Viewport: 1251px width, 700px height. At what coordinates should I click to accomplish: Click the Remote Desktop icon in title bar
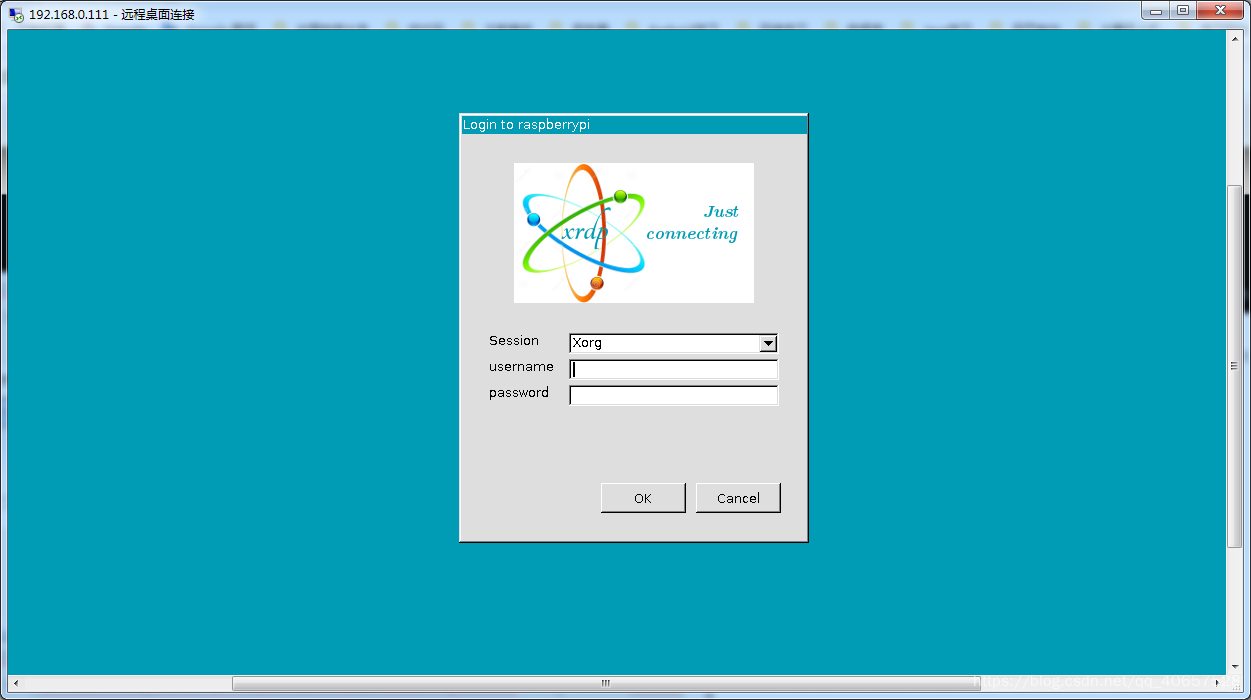coord(16,15)
